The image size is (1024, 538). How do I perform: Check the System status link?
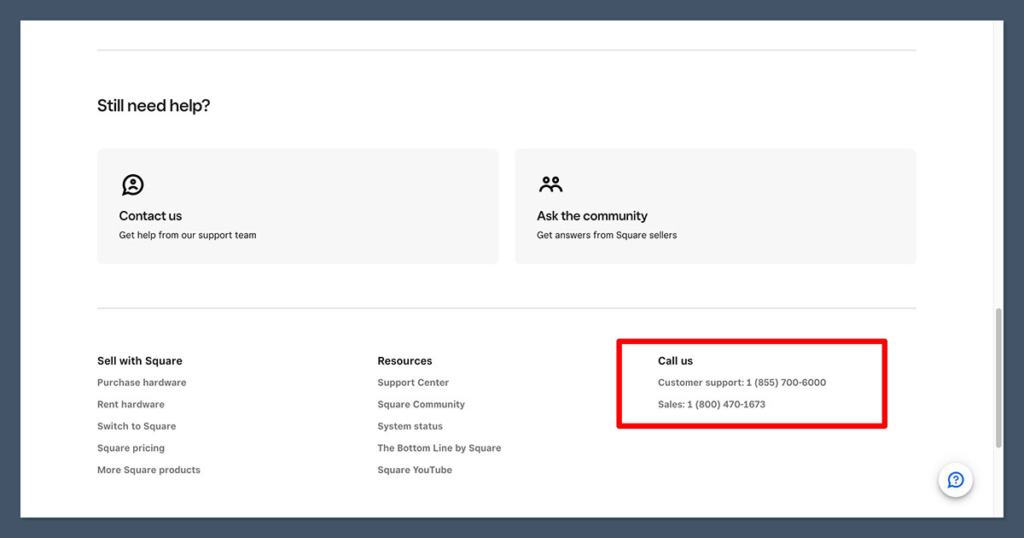[410, 427]
